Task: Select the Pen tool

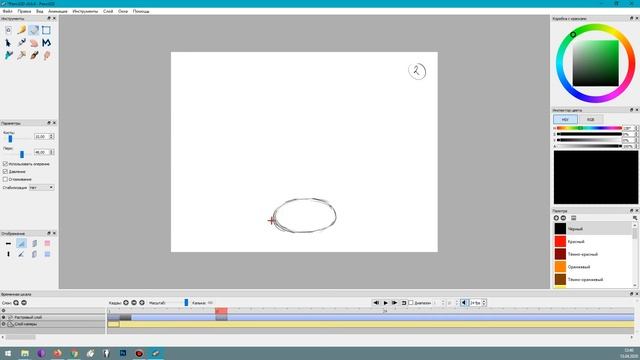Action: pyautogui.click(x=21, y=42)
